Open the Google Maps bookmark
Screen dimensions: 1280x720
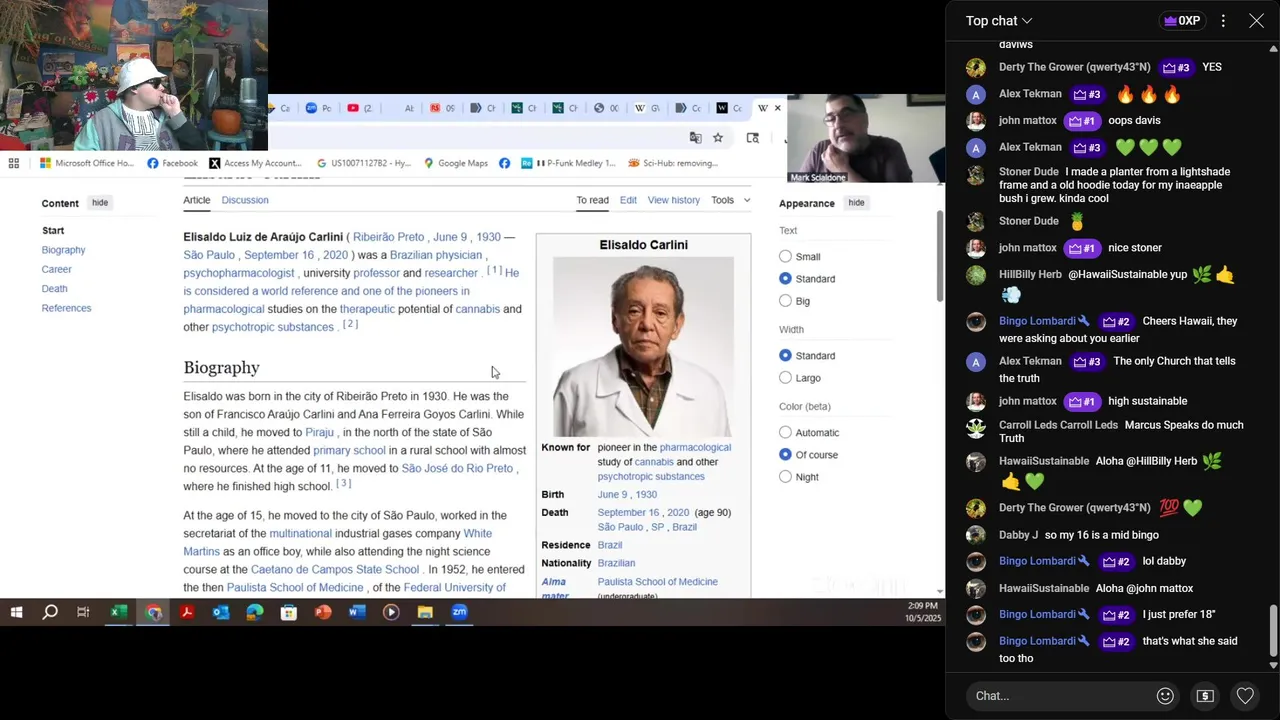pyautogui.click(x=455, y=163)
